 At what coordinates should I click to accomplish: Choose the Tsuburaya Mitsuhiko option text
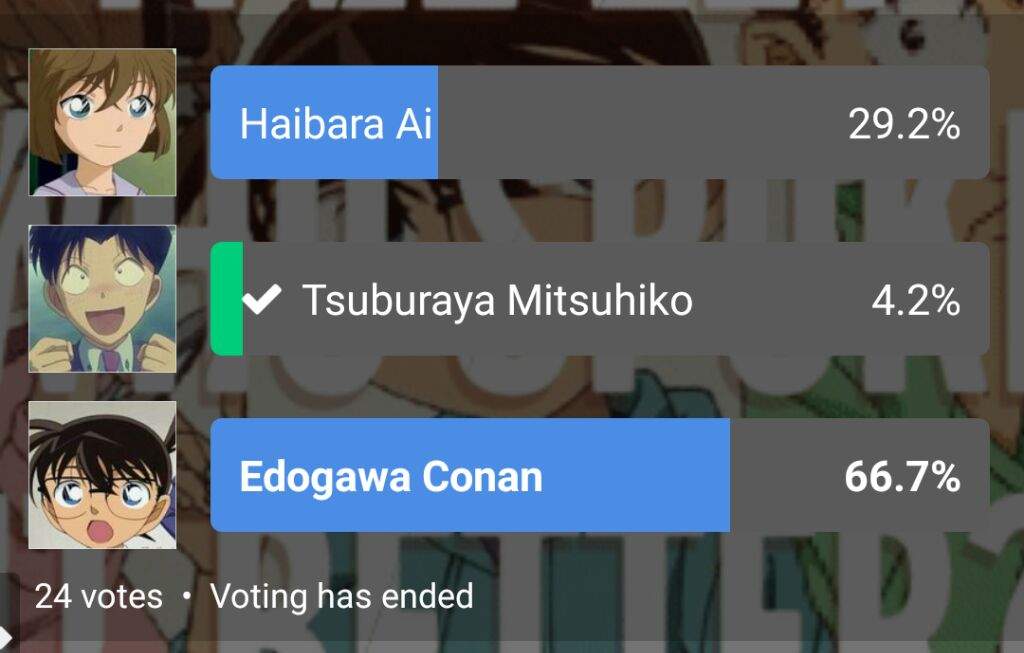[497, 300]
